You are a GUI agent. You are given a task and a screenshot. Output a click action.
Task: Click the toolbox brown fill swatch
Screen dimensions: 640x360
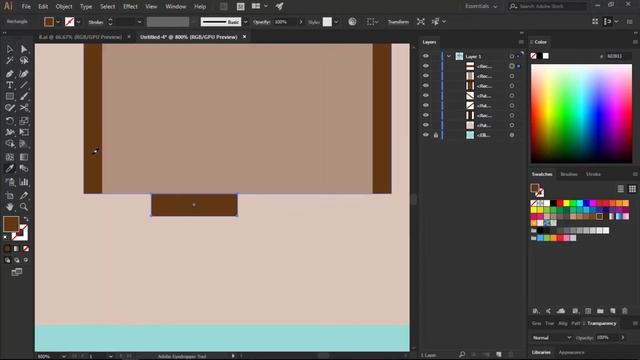click(11, 224)
